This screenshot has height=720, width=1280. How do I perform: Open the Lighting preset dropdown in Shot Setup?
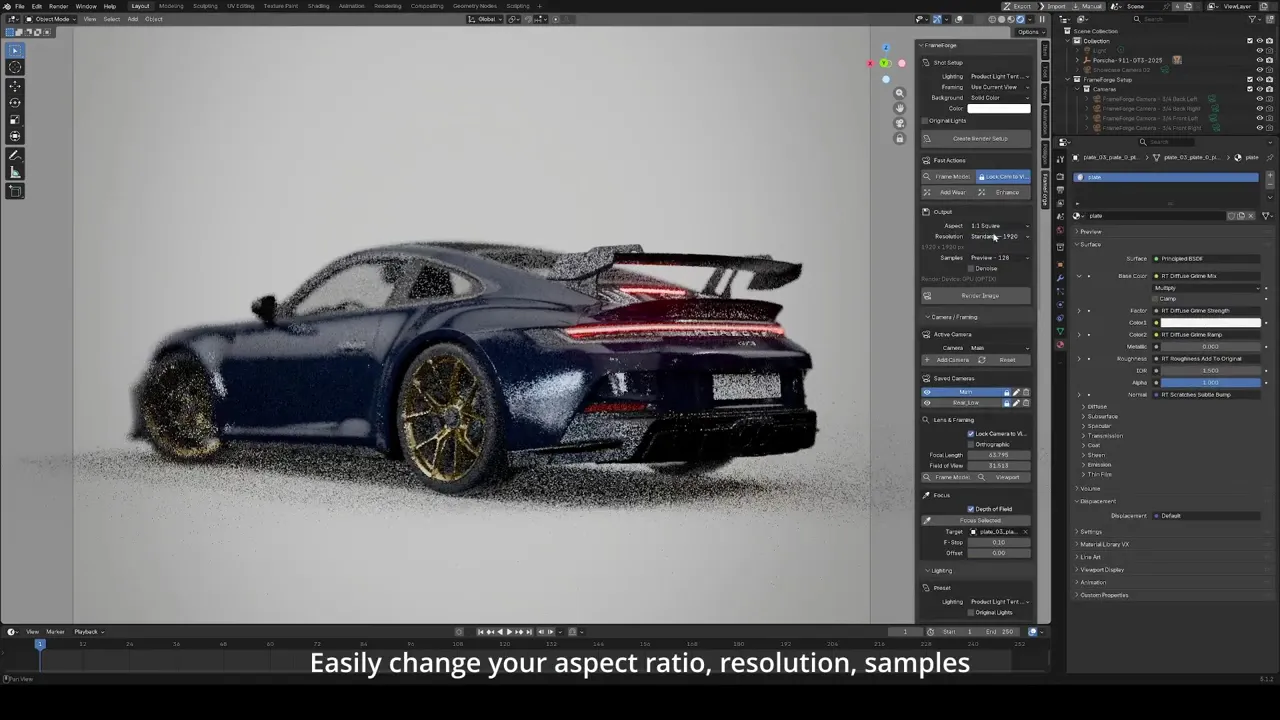999,77
